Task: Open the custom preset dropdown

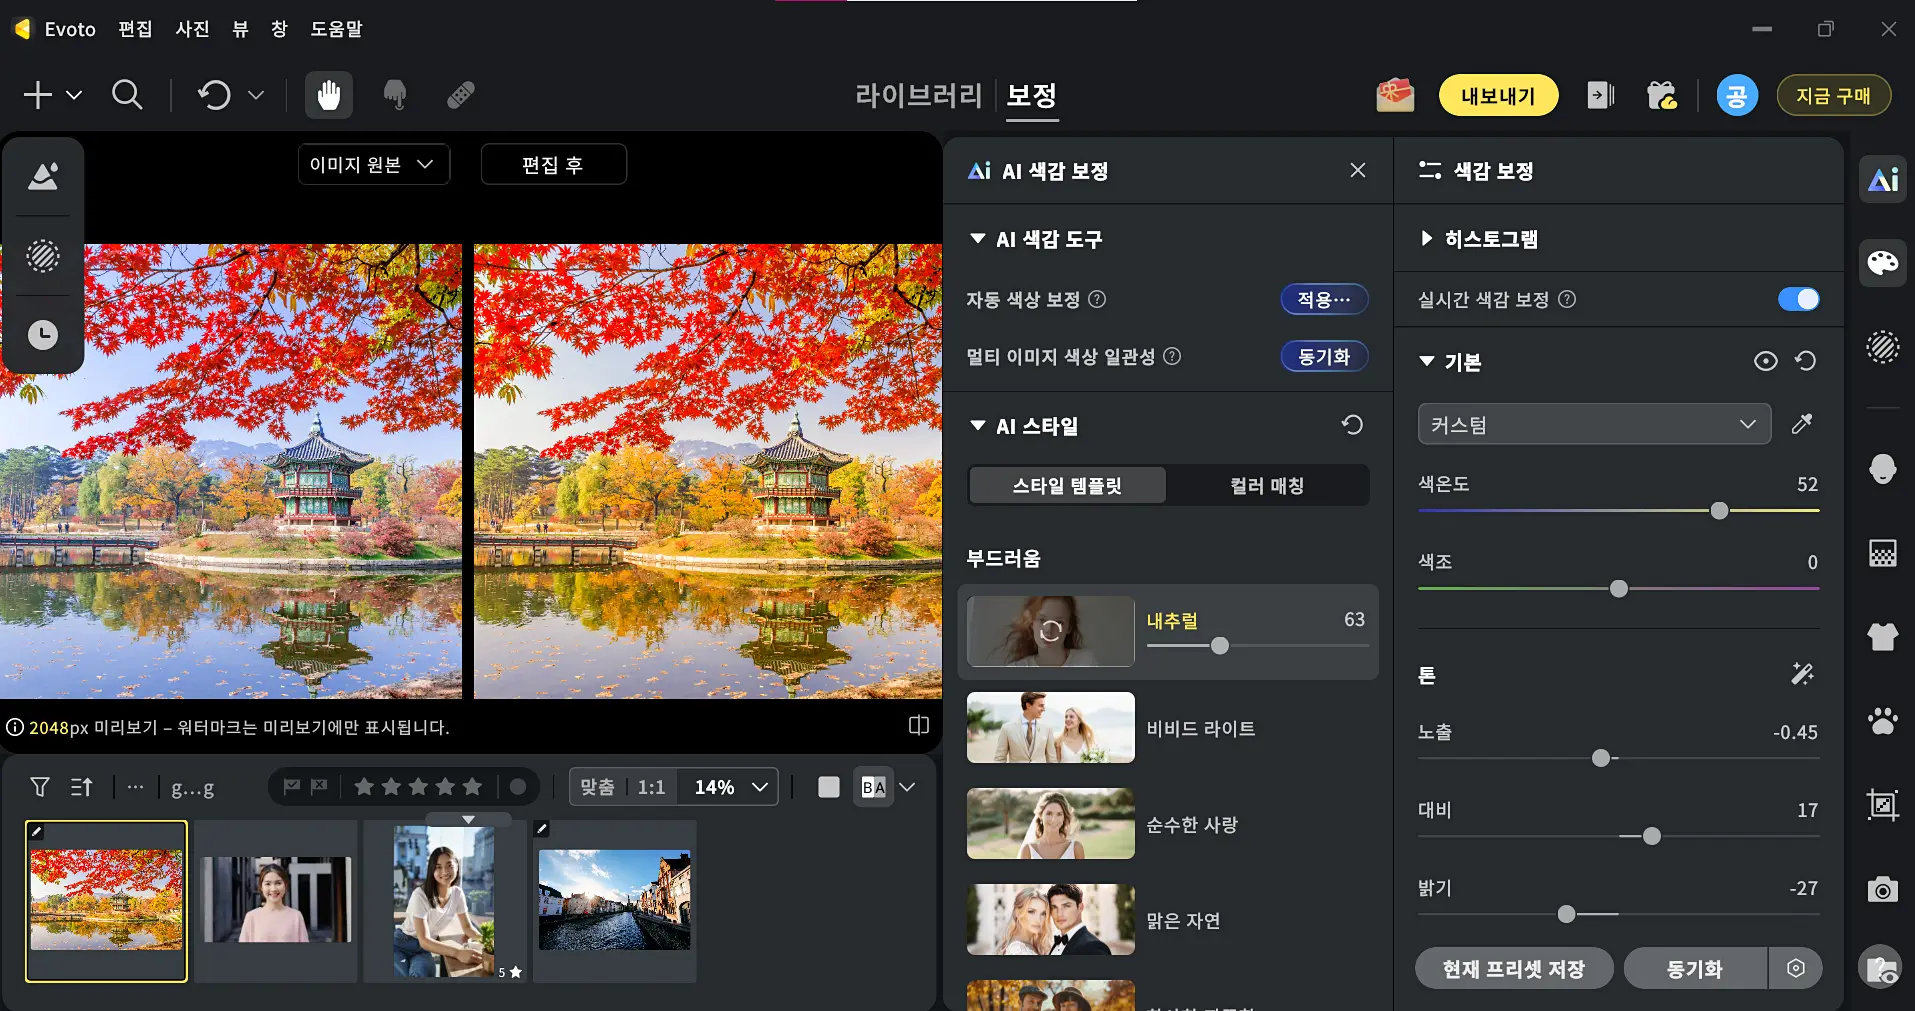Action: click(1592, 423)
